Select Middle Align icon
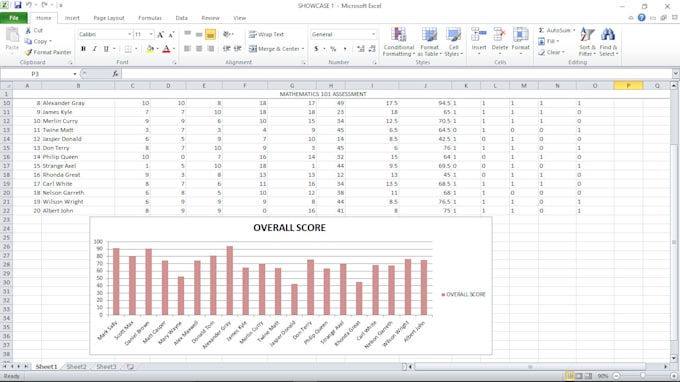Image resolution: width=680 pixels, height=382 pixels. point(199,34)
